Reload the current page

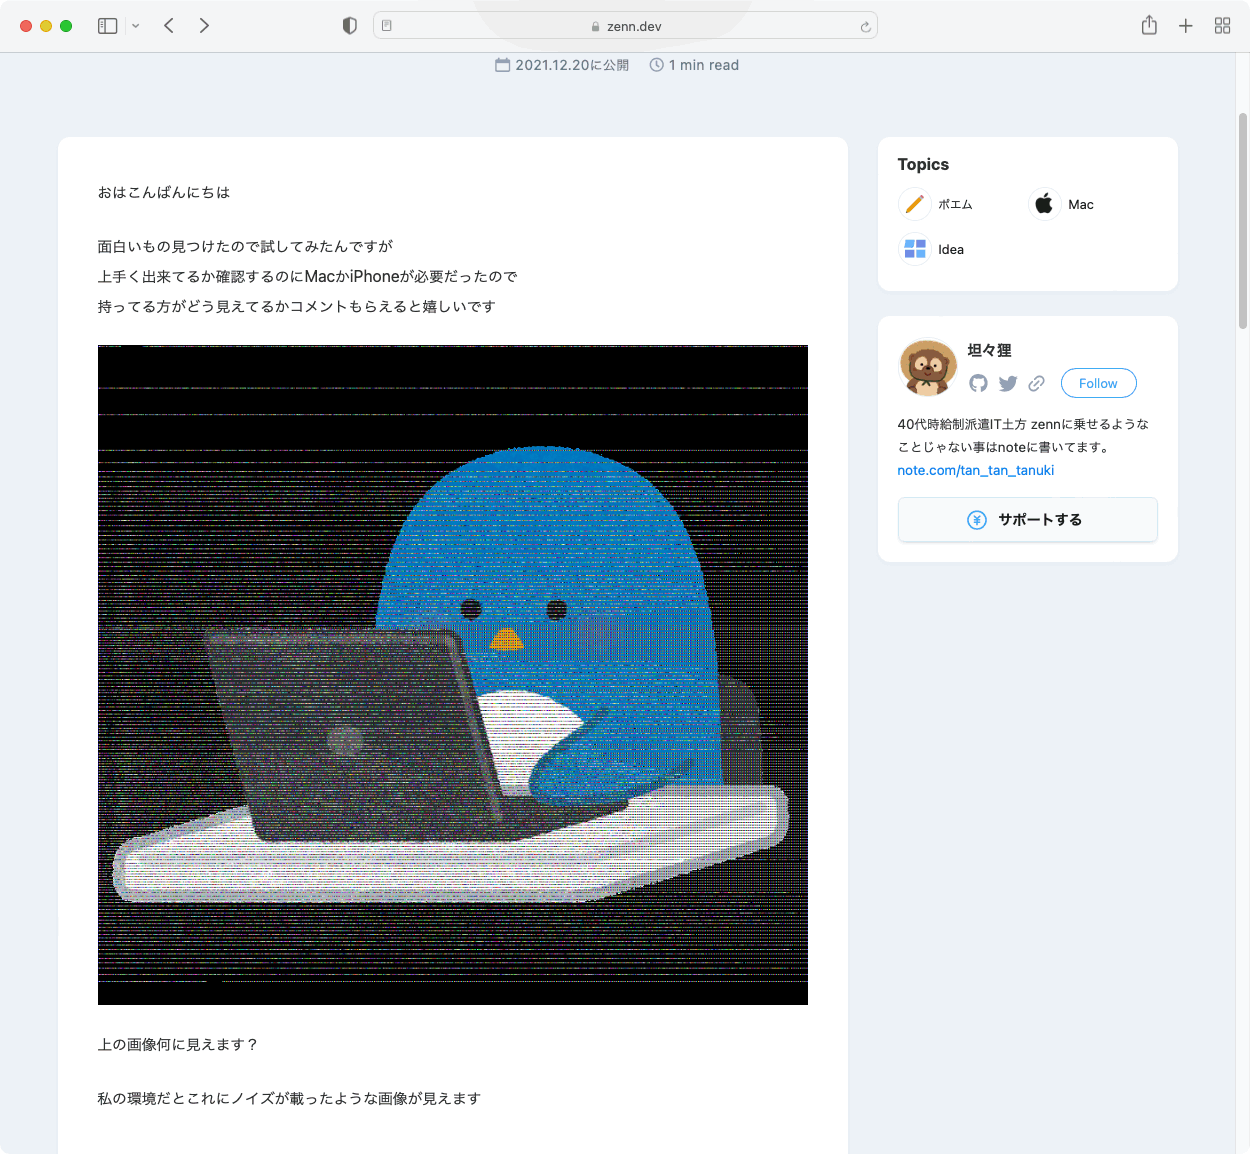point(865,27)
